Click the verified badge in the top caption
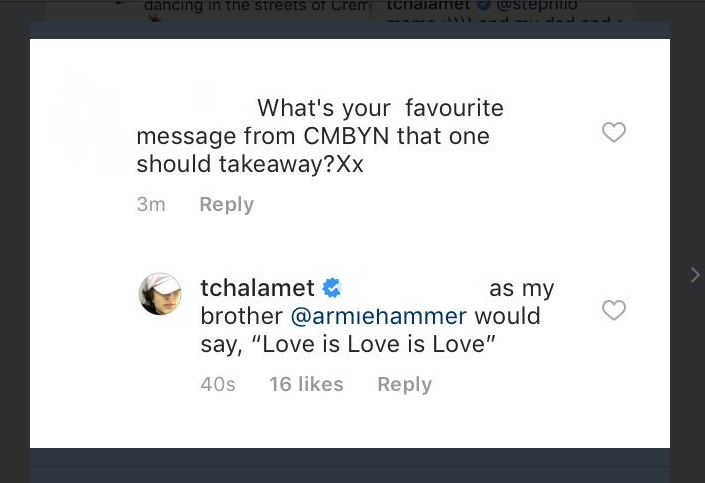Screen dimensions: 705x483 click(484, 6)
